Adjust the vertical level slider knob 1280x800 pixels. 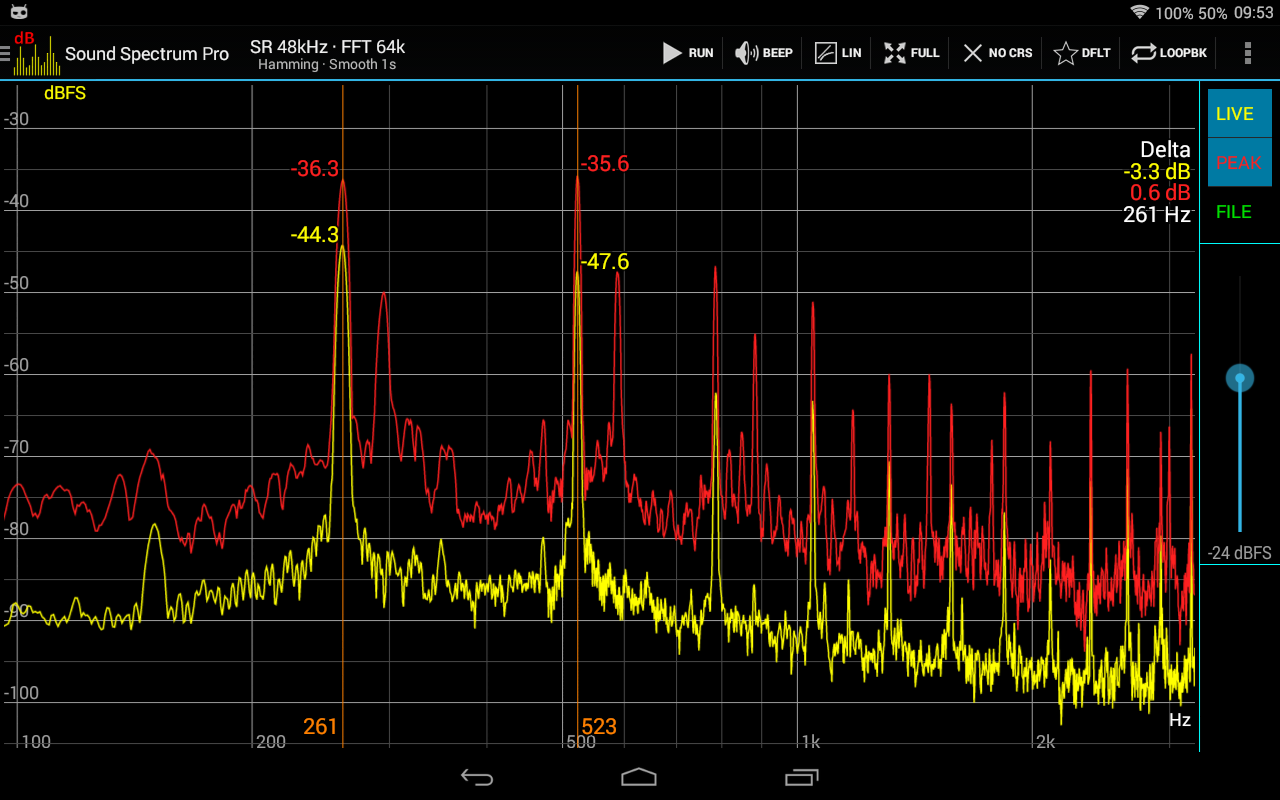1239,378
